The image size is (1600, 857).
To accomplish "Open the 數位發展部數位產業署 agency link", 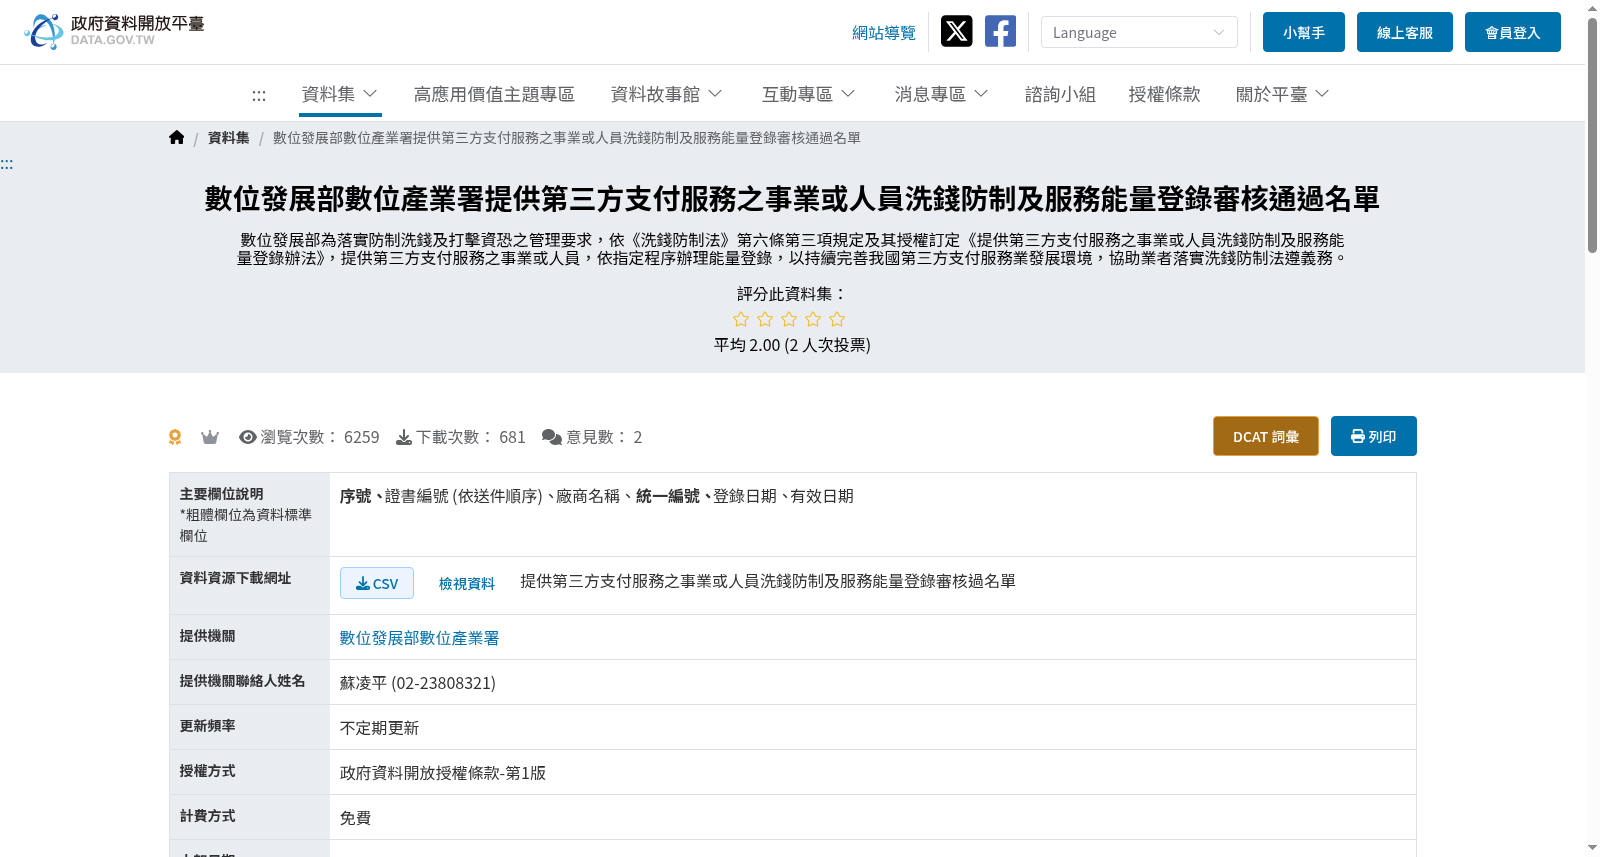I will [x=419, y=638].
